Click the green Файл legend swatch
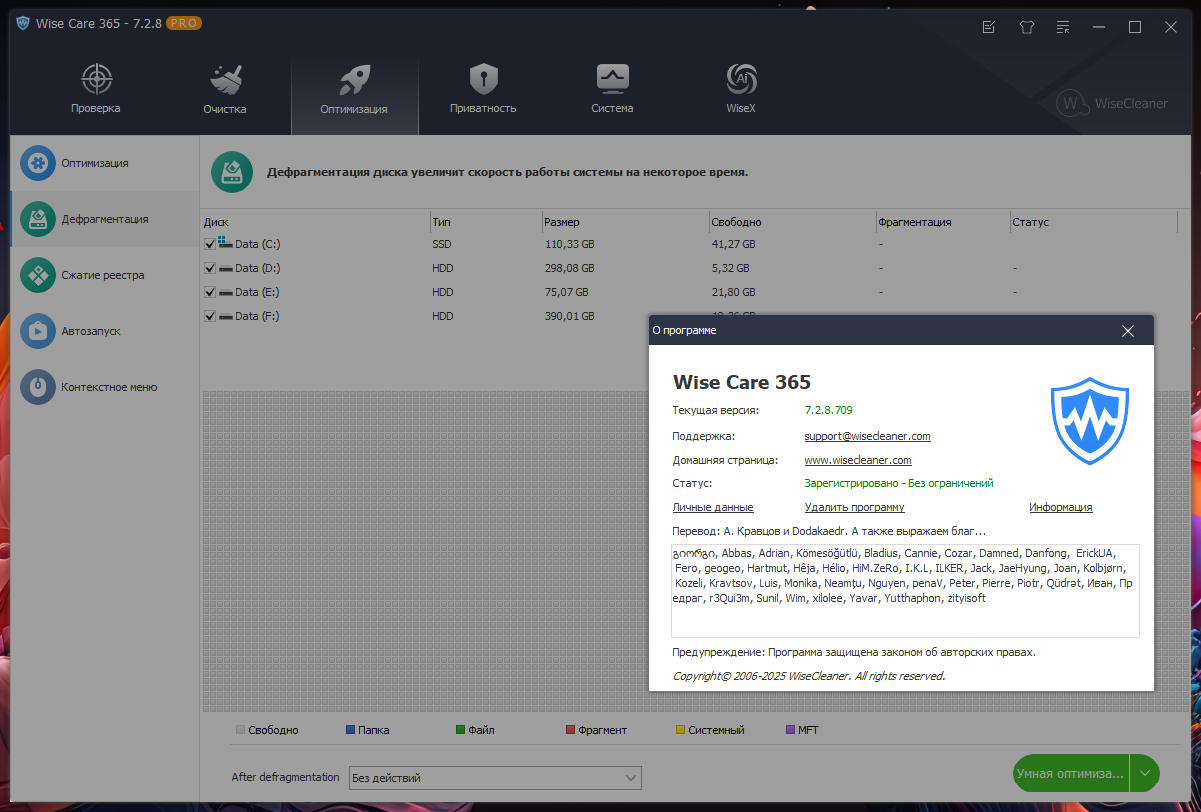1201x812 pixels. pos(460,730)
